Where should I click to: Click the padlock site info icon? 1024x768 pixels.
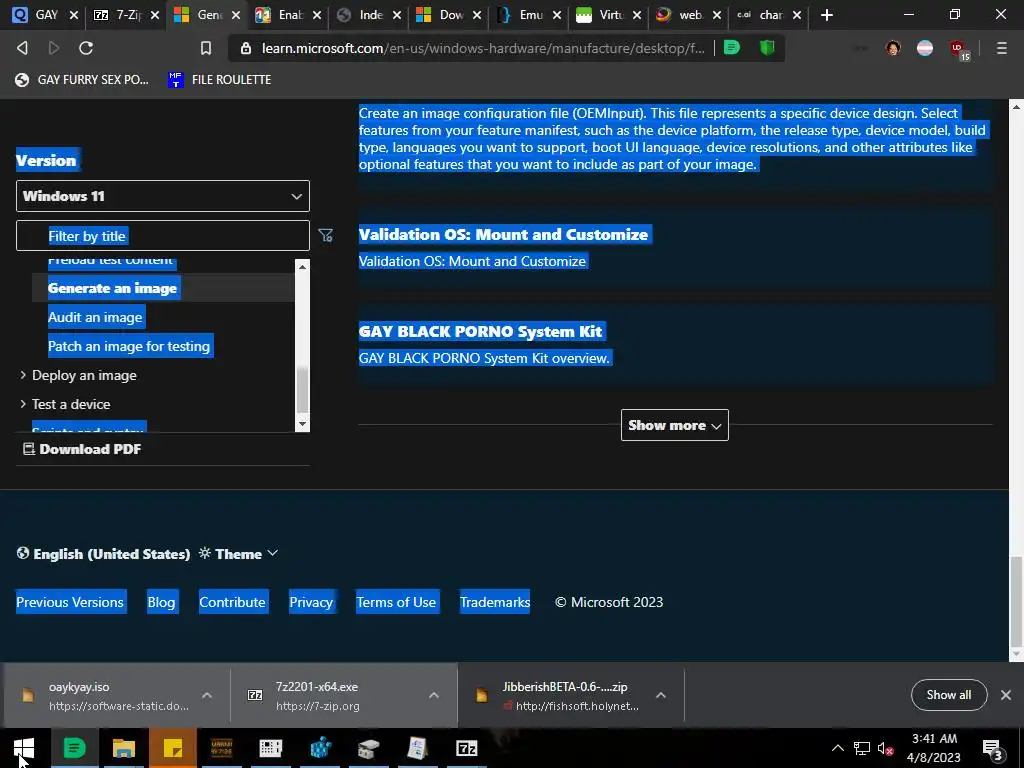[x=246, y=48]
